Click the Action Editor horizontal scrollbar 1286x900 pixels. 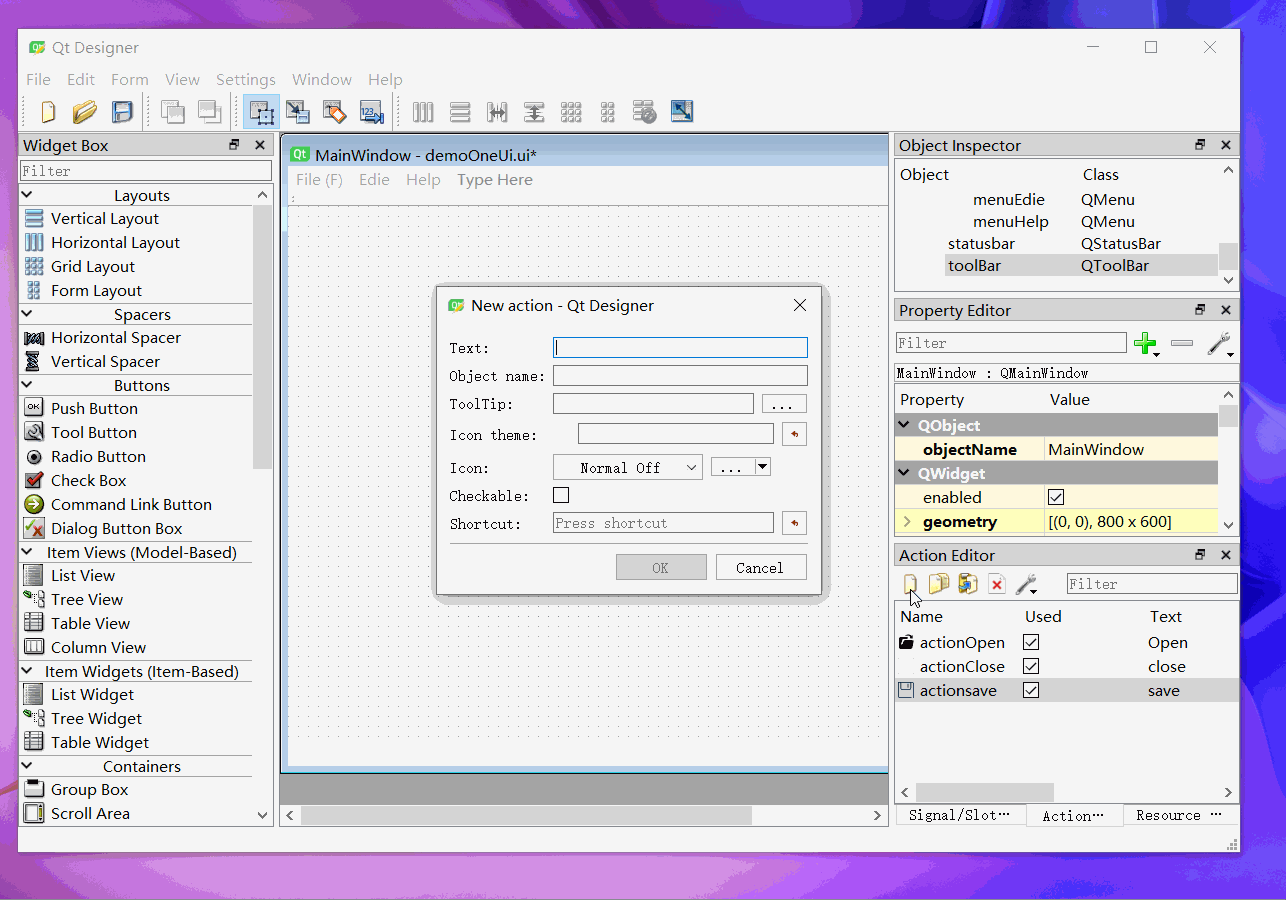(x=985, y=792)
